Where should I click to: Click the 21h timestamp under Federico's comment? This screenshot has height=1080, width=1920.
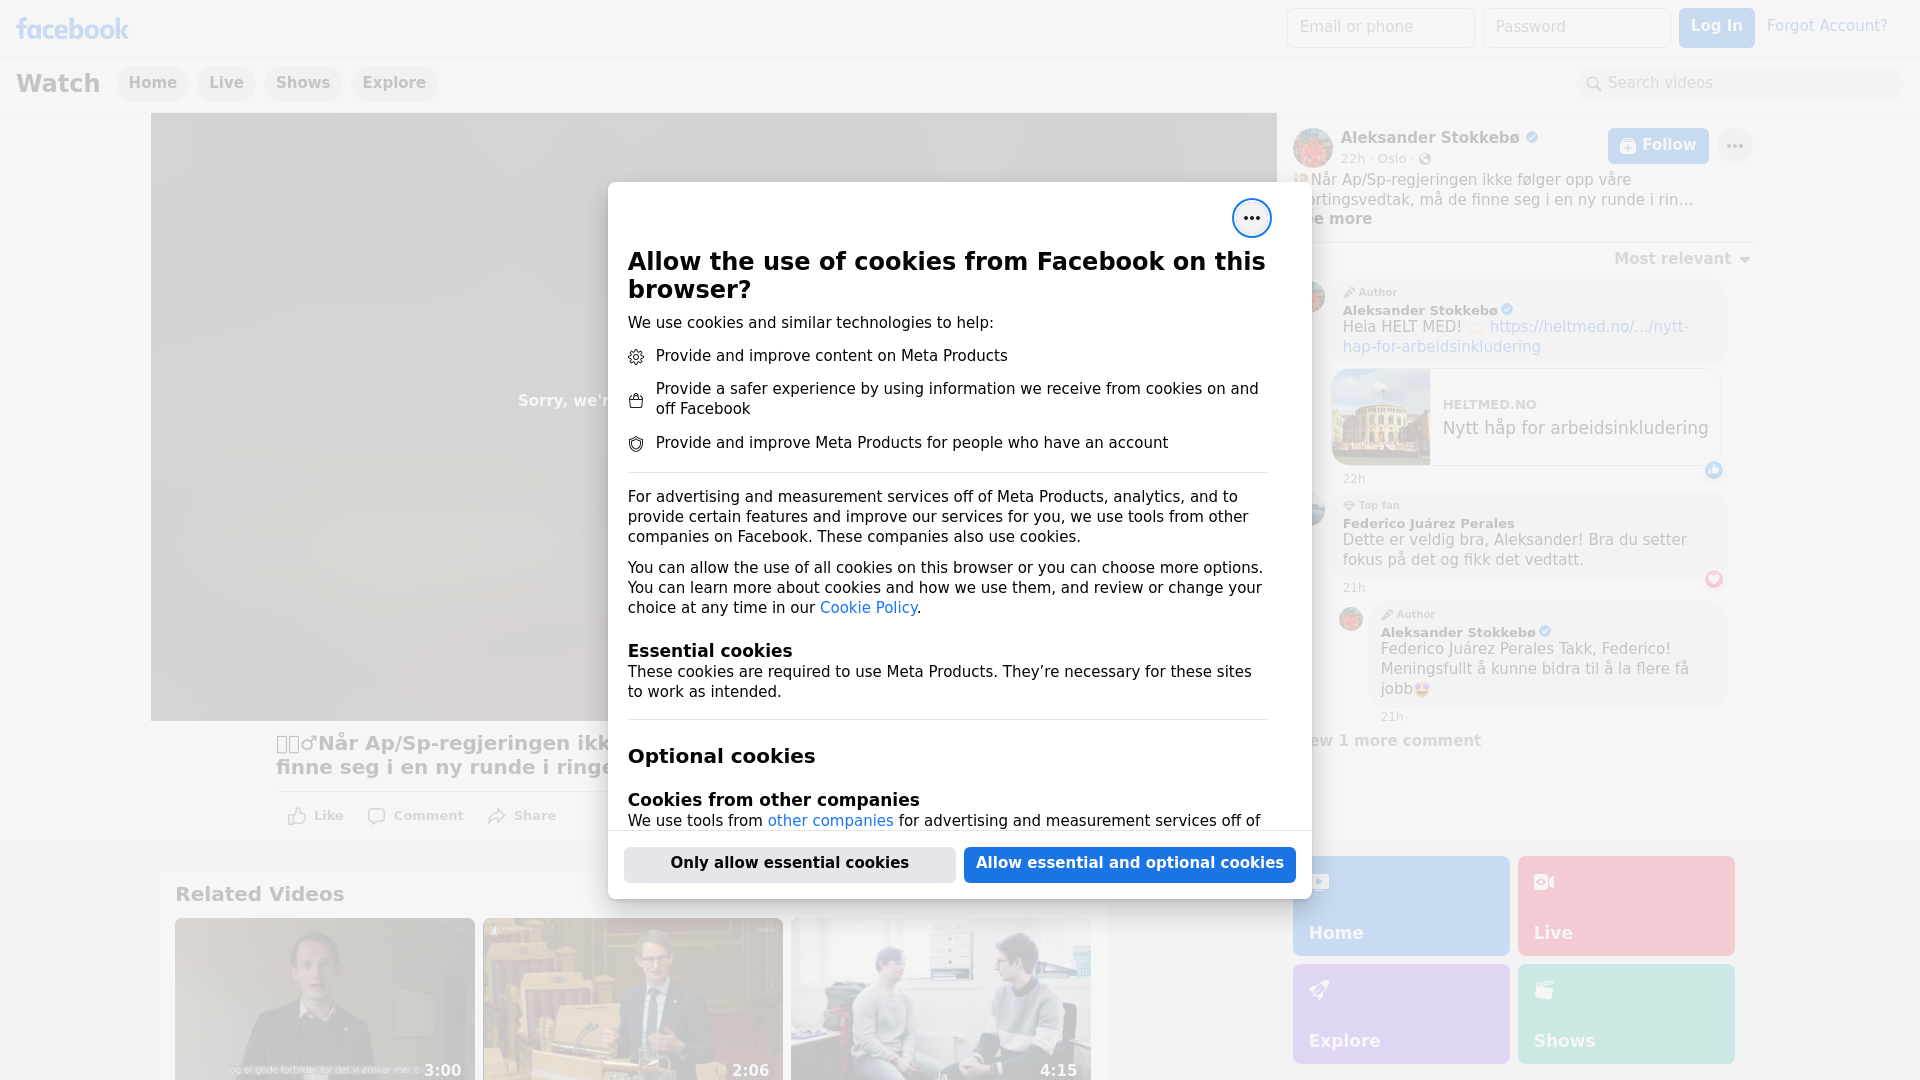(x=1354, y=588)
